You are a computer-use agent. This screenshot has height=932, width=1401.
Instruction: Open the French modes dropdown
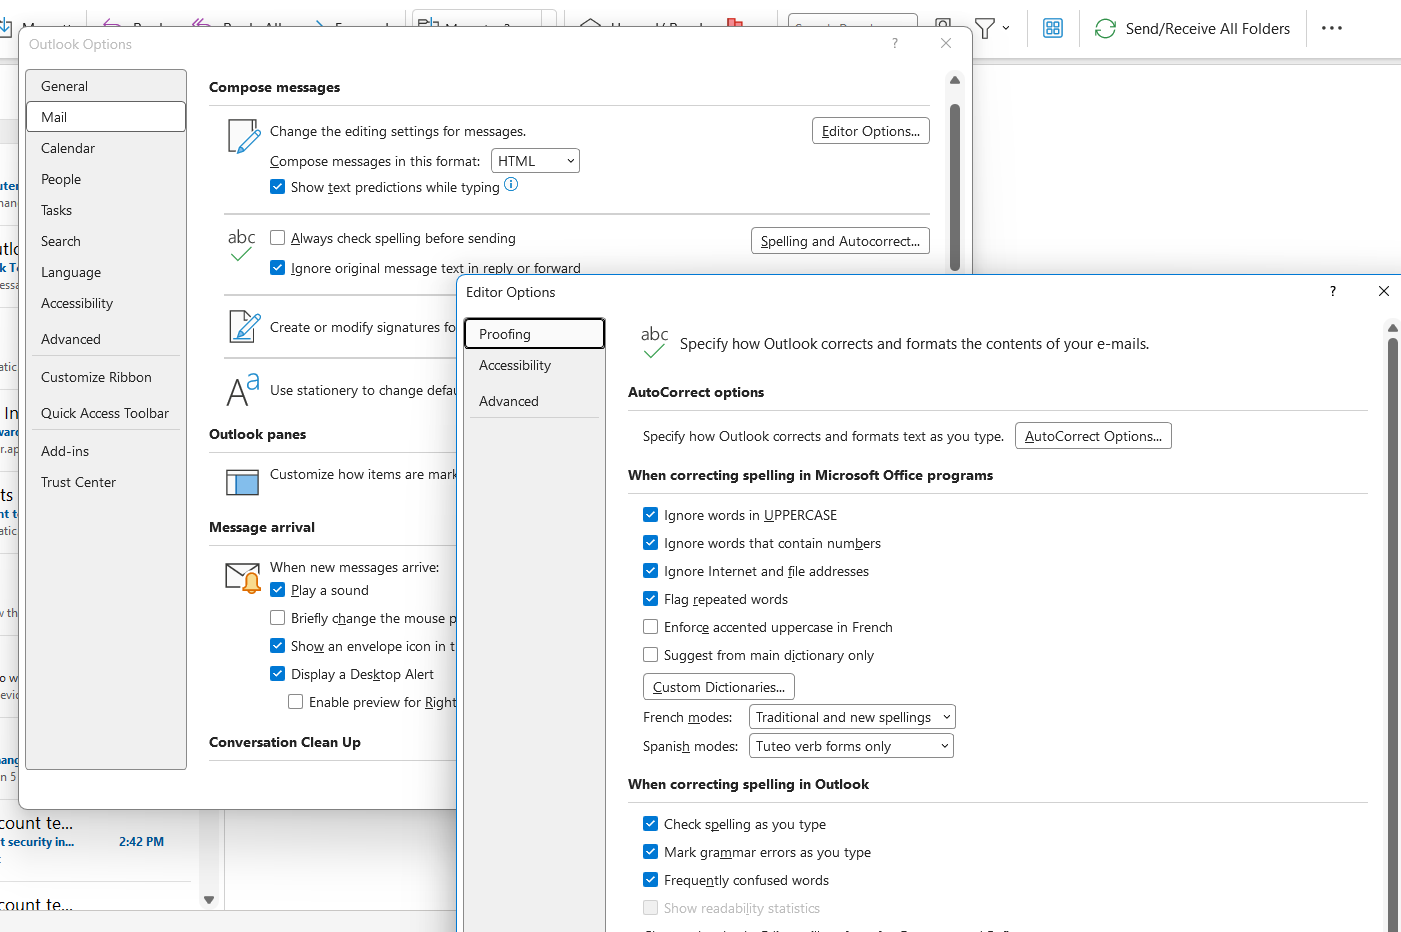click(852, 717)
